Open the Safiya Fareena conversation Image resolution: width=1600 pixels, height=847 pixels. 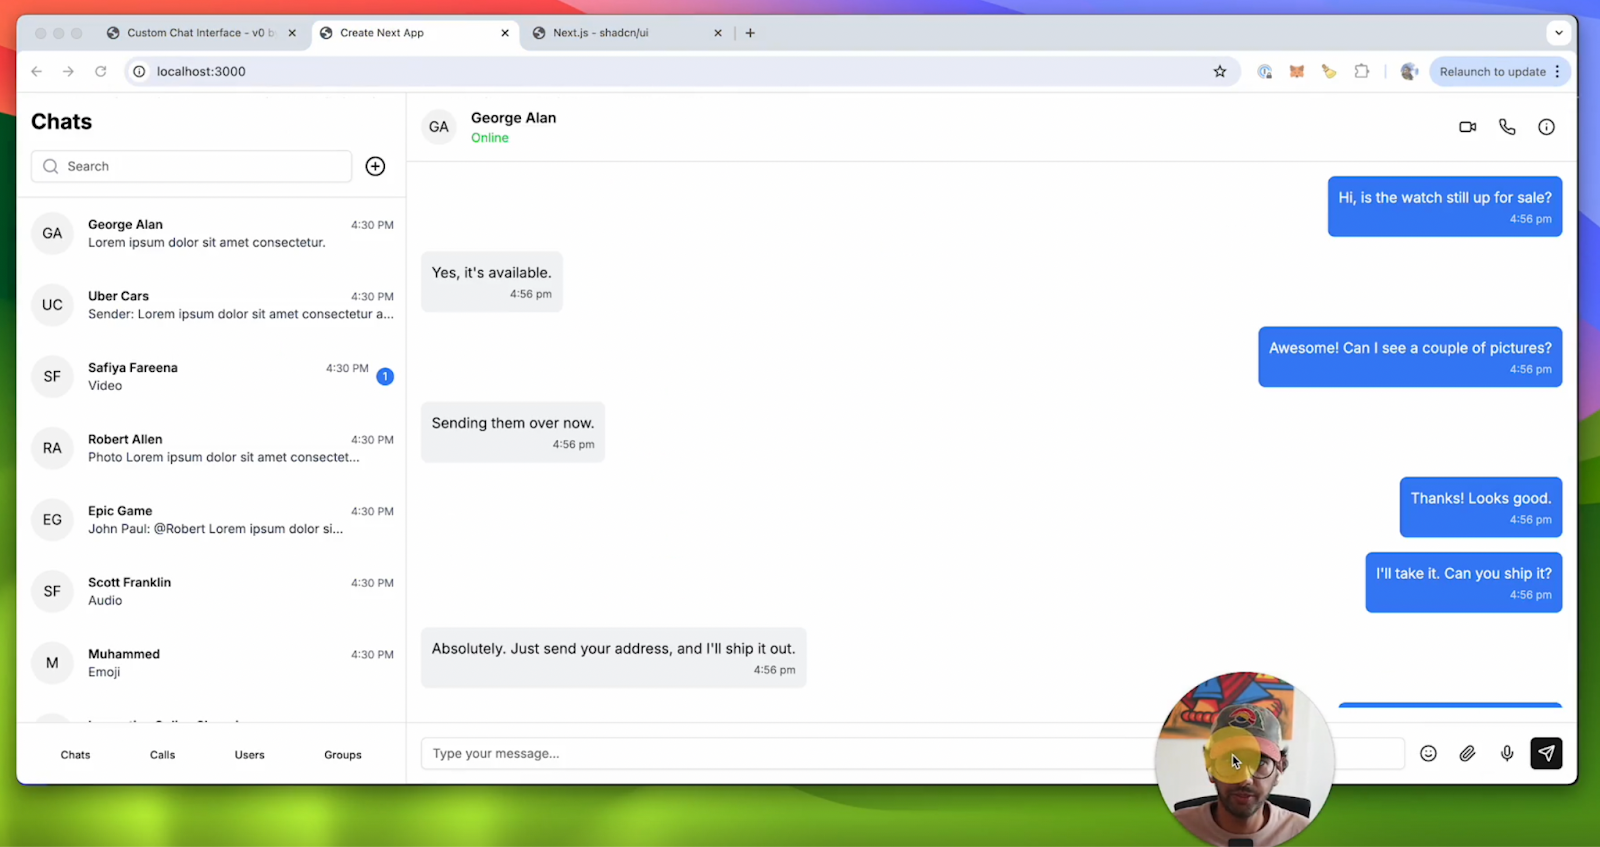coord(212,377)
